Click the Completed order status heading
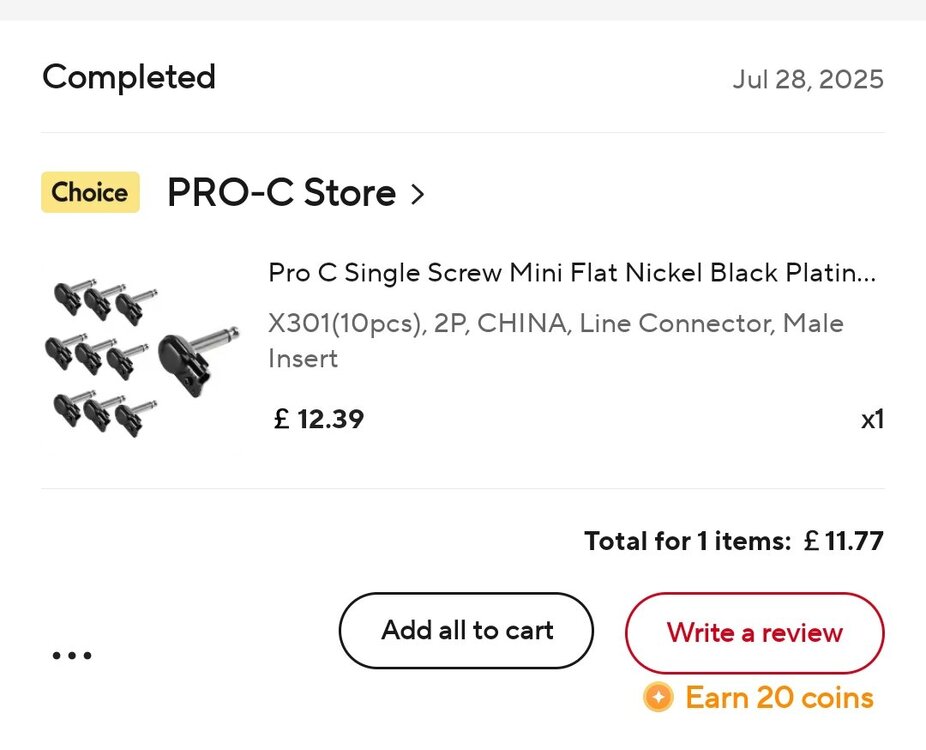The width and height of the screenshot is (926, 750). (x=129, y=77)
